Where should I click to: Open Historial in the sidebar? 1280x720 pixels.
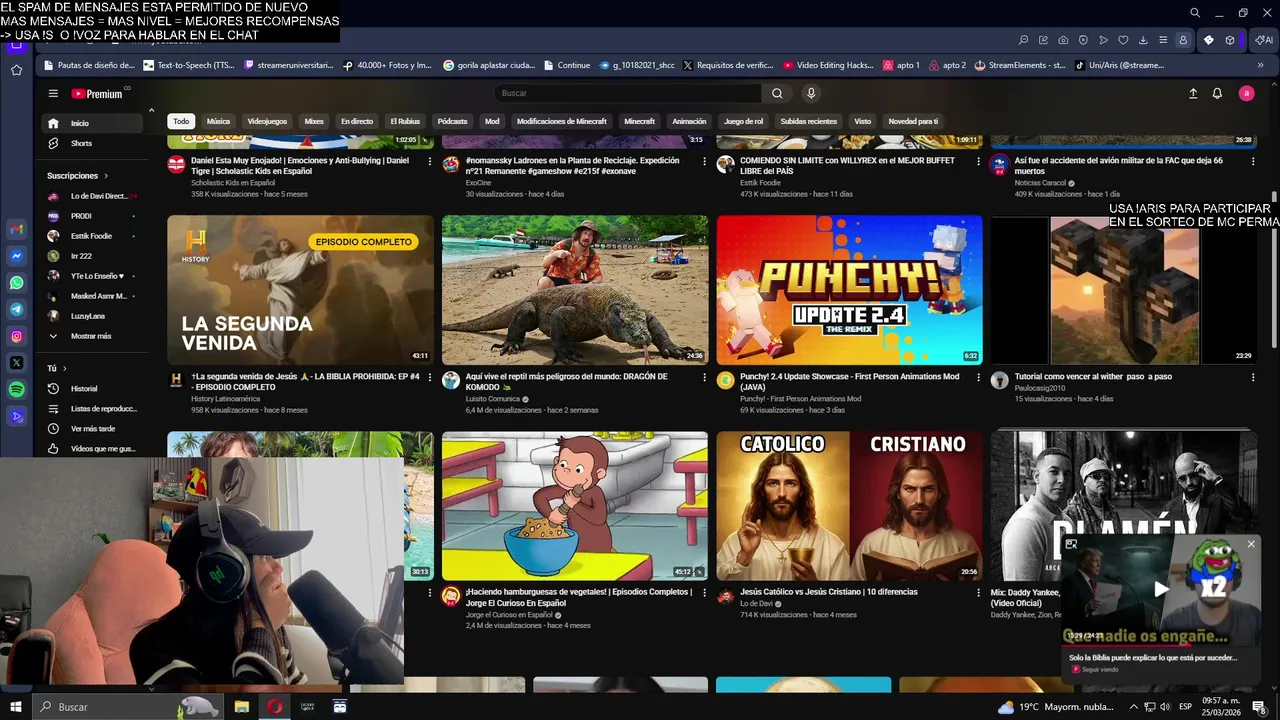[93, 388]
